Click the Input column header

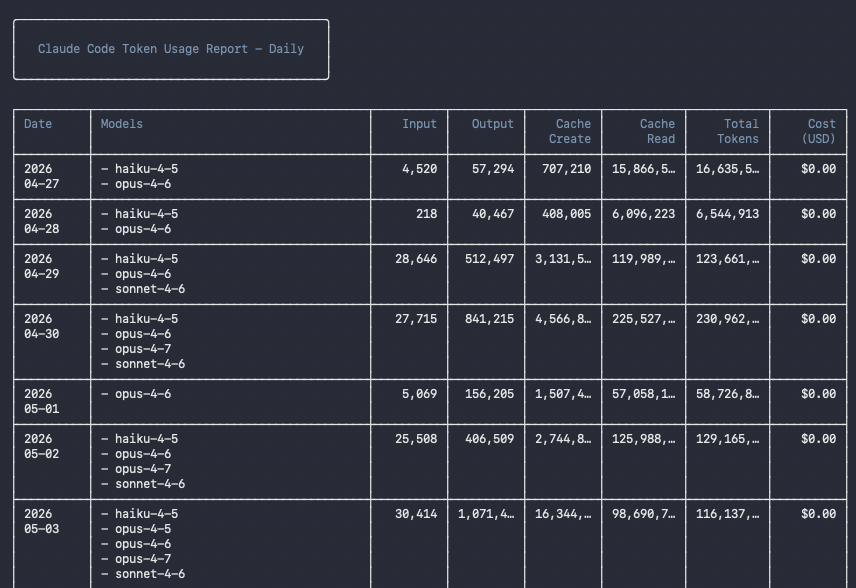point(419,124)
